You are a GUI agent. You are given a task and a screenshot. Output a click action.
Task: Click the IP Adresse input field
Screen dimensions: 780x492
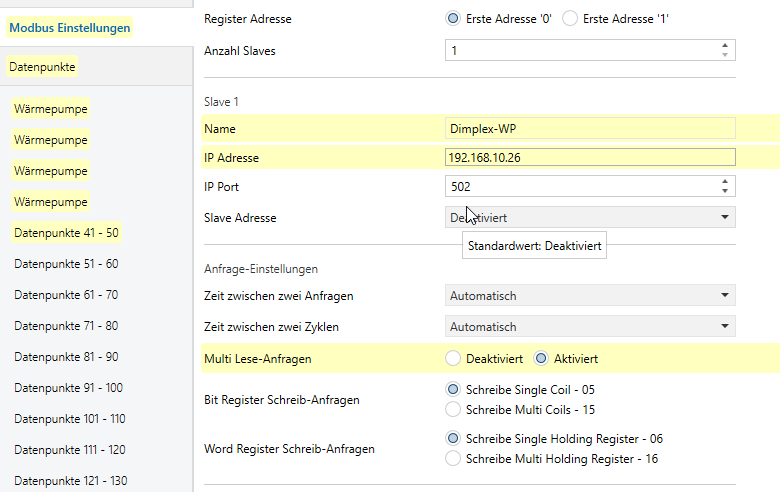(590, 157)
